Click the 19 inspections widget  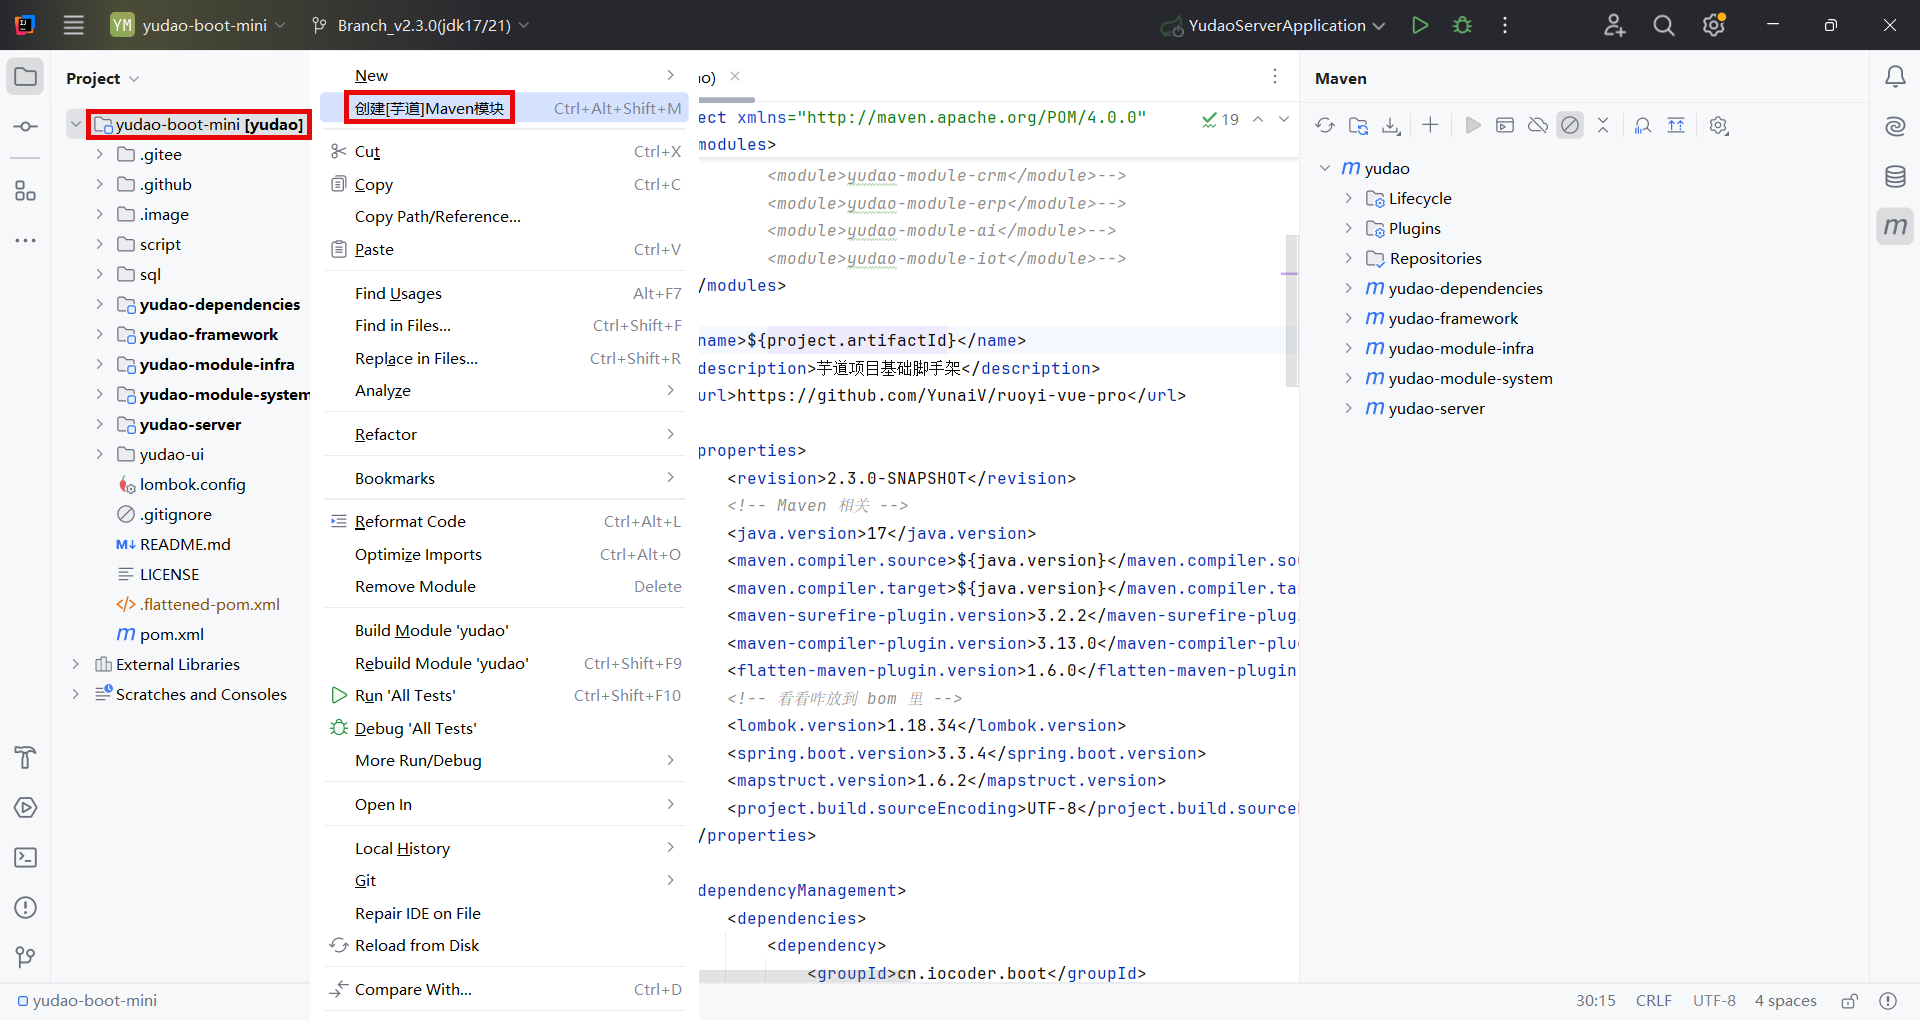coord(1221,119)
